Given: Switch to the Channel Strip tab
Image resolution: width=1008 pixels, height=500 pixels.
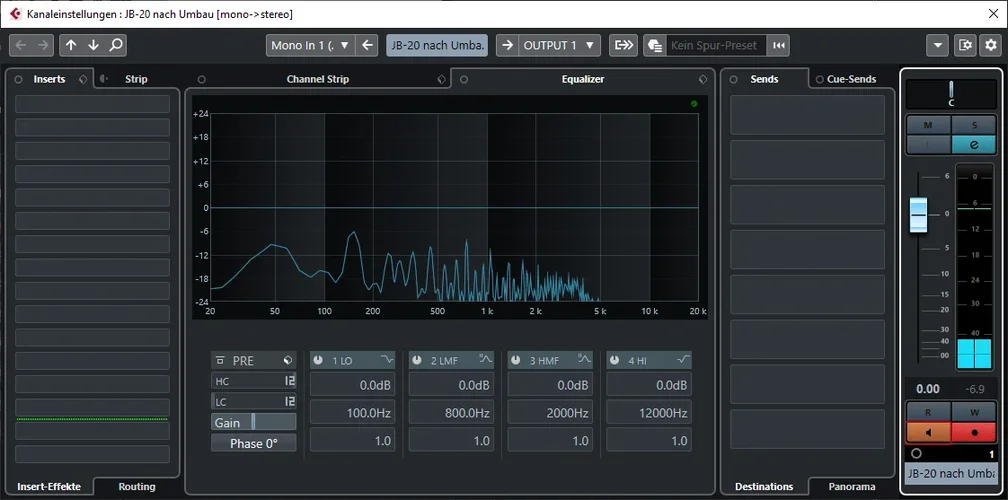Looking at the screenshot, I should click(317, 79).
